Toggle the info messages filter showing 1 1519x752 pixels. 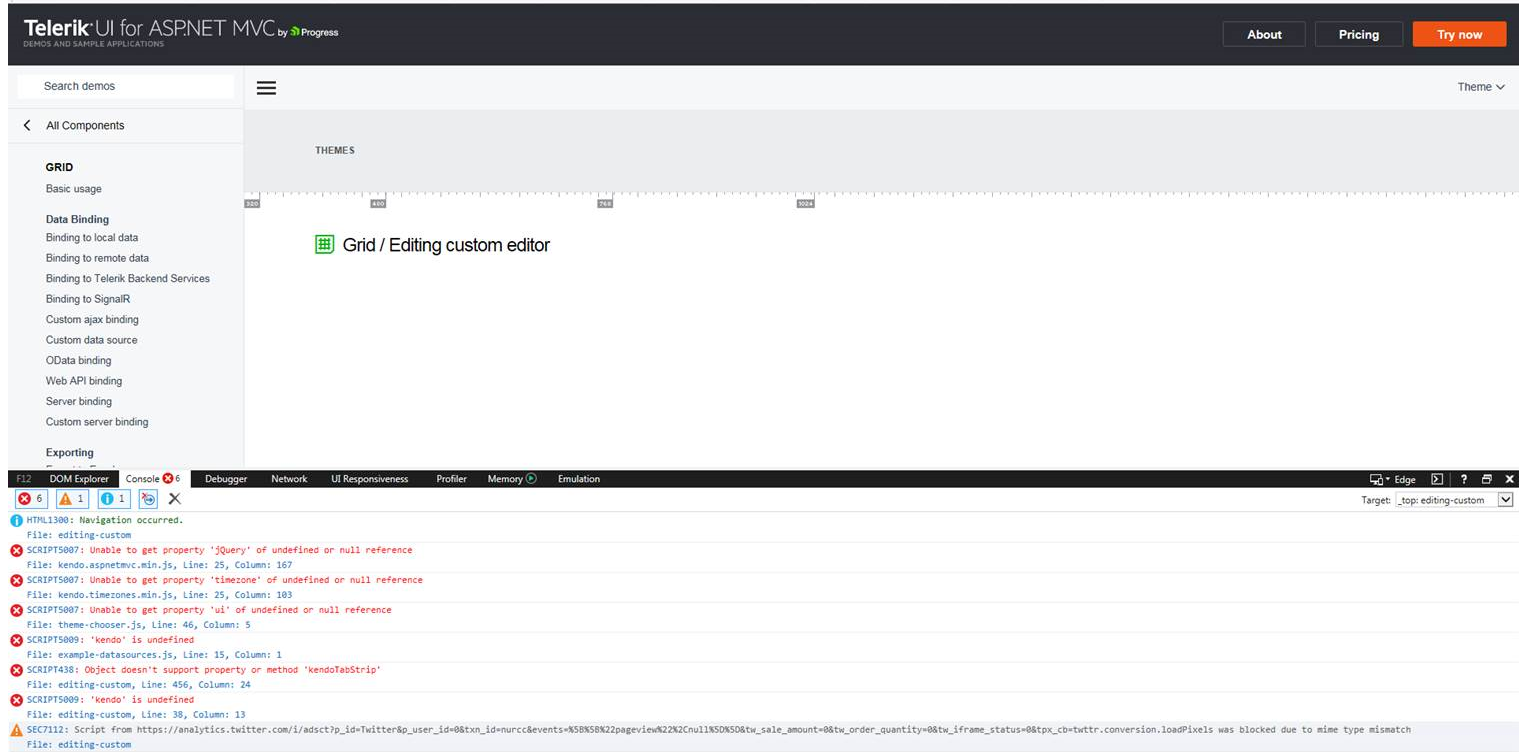(x=114, y=499)
